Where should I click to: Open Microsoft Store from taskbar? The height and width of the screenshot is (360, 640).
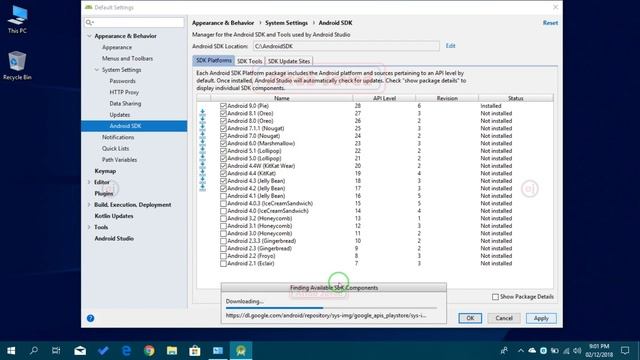pyautogui.click(x=195, y=350)
